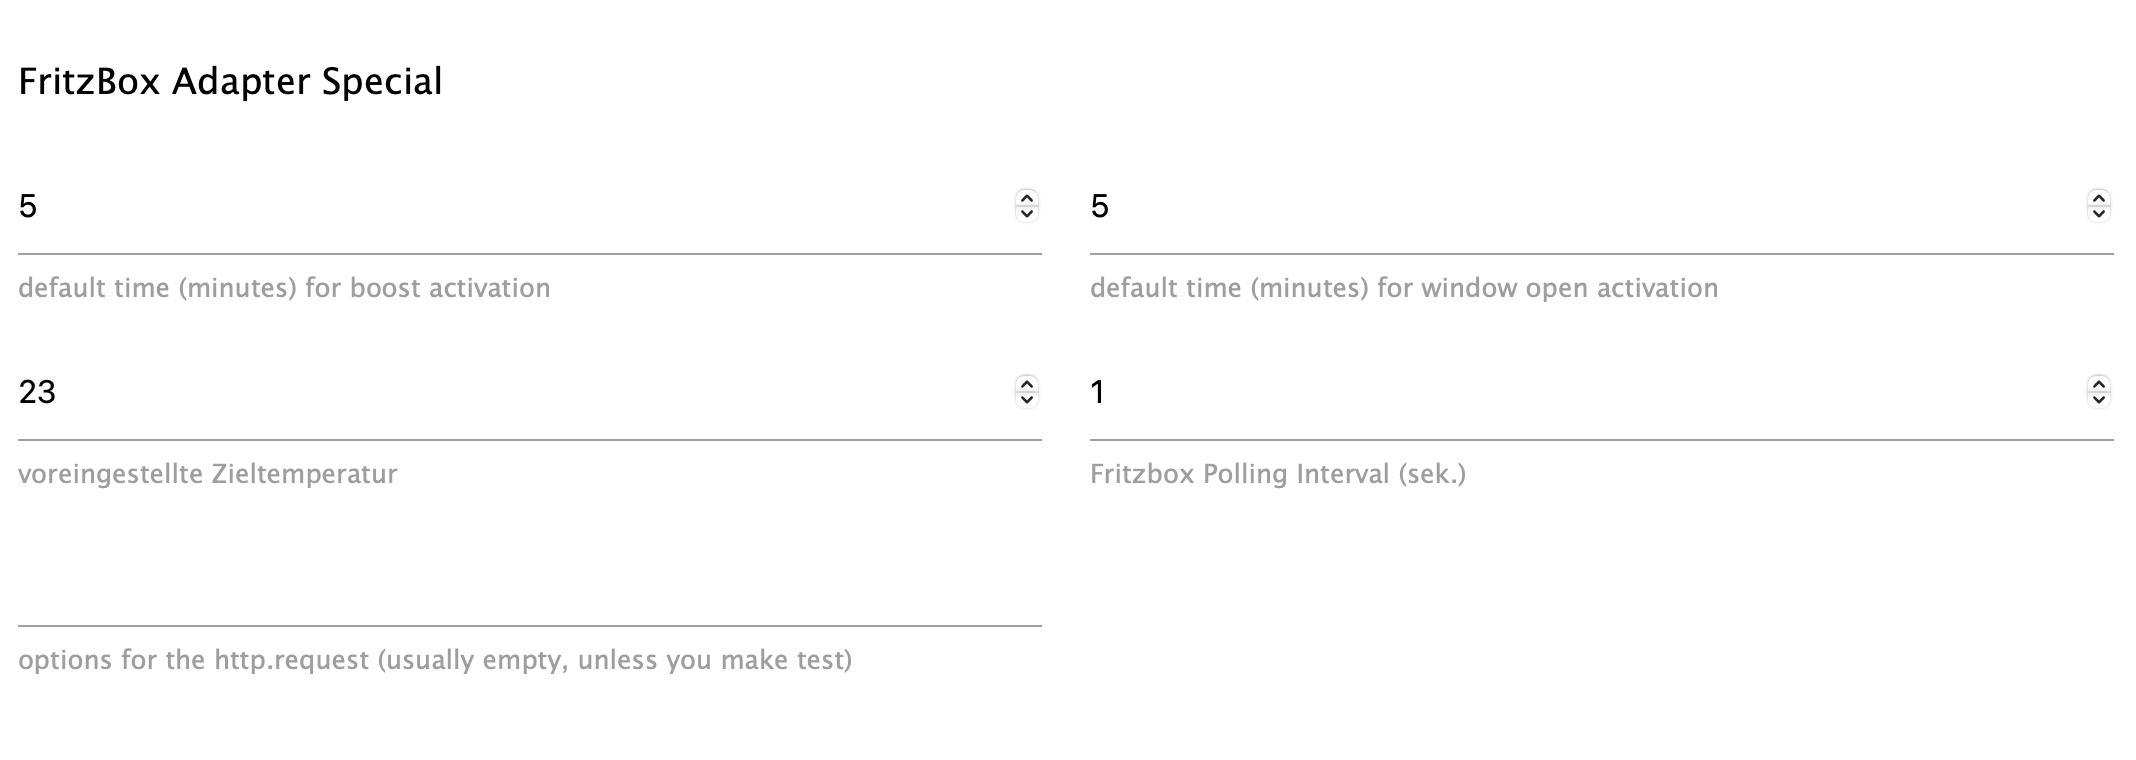
Task: Focus the Fritzbox Polling Interval input field
Action: tap(1570, 392)
